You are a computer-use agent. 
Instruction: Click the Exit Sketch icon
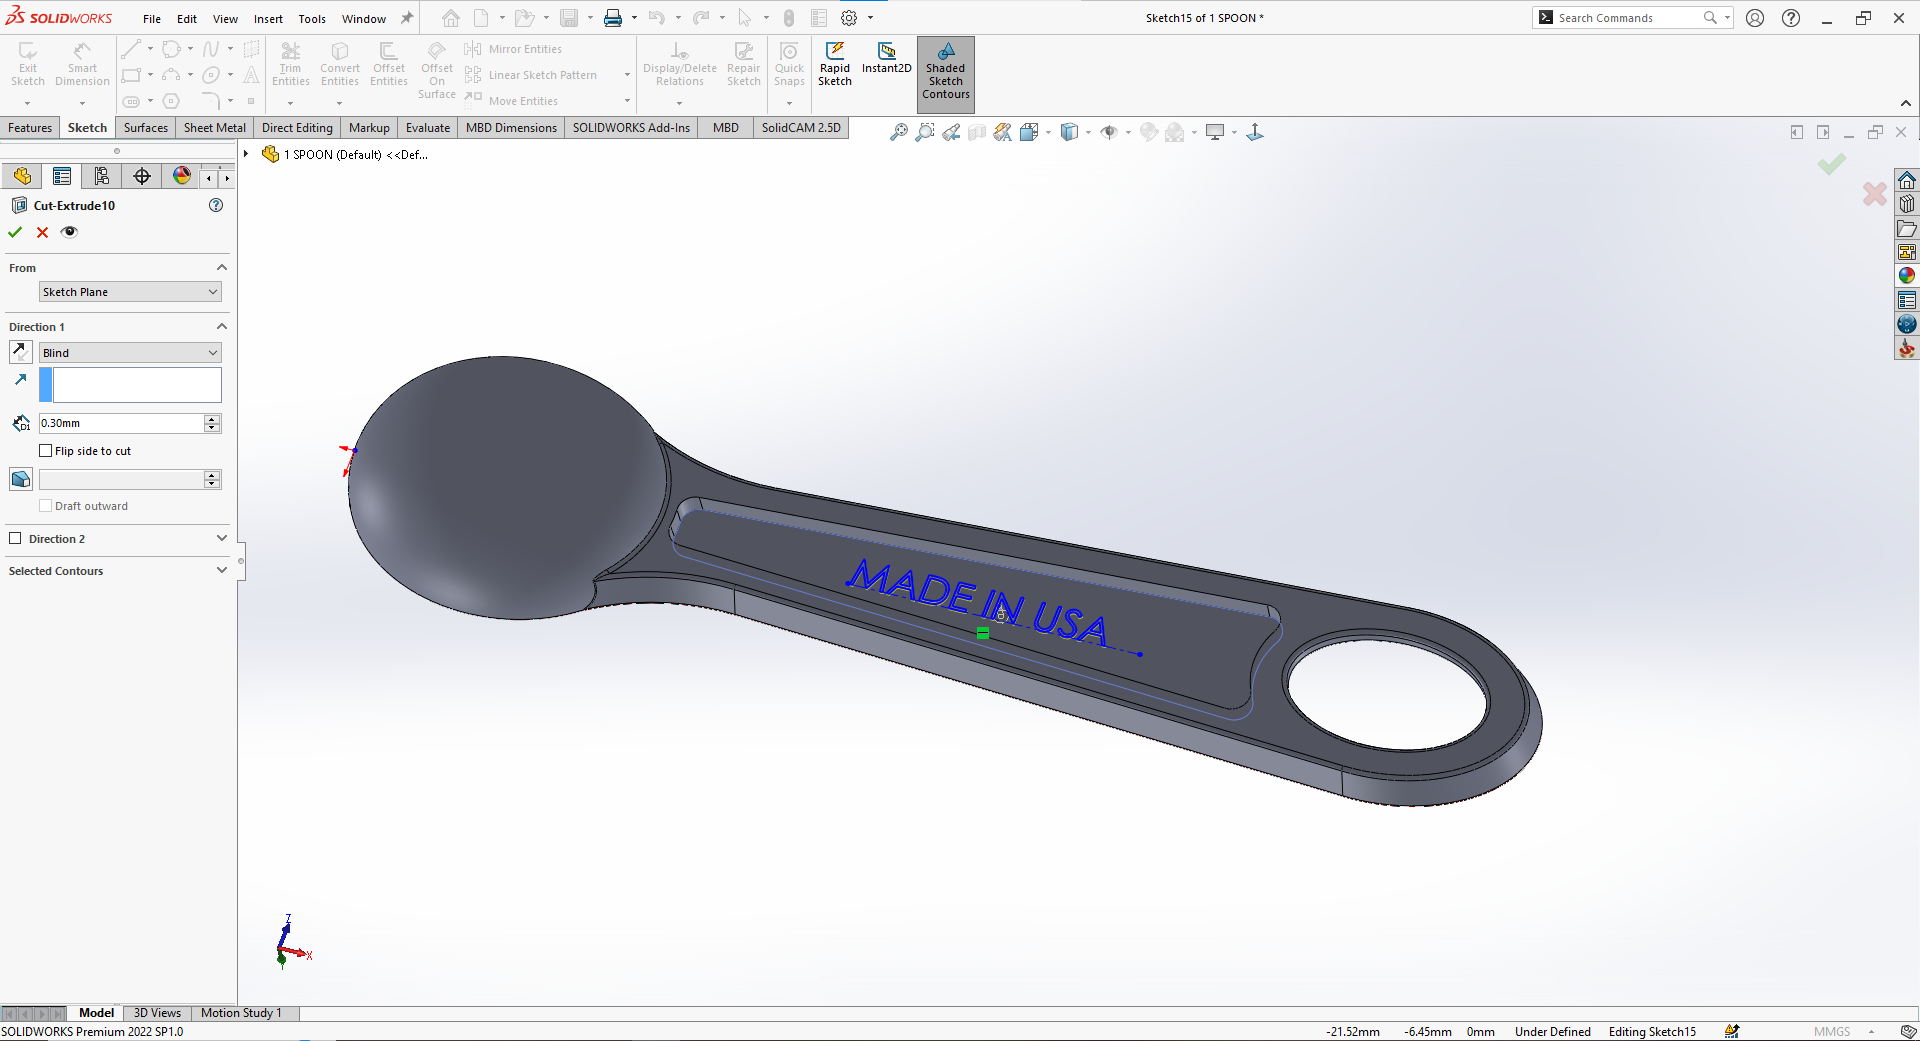tap(28, 64)
